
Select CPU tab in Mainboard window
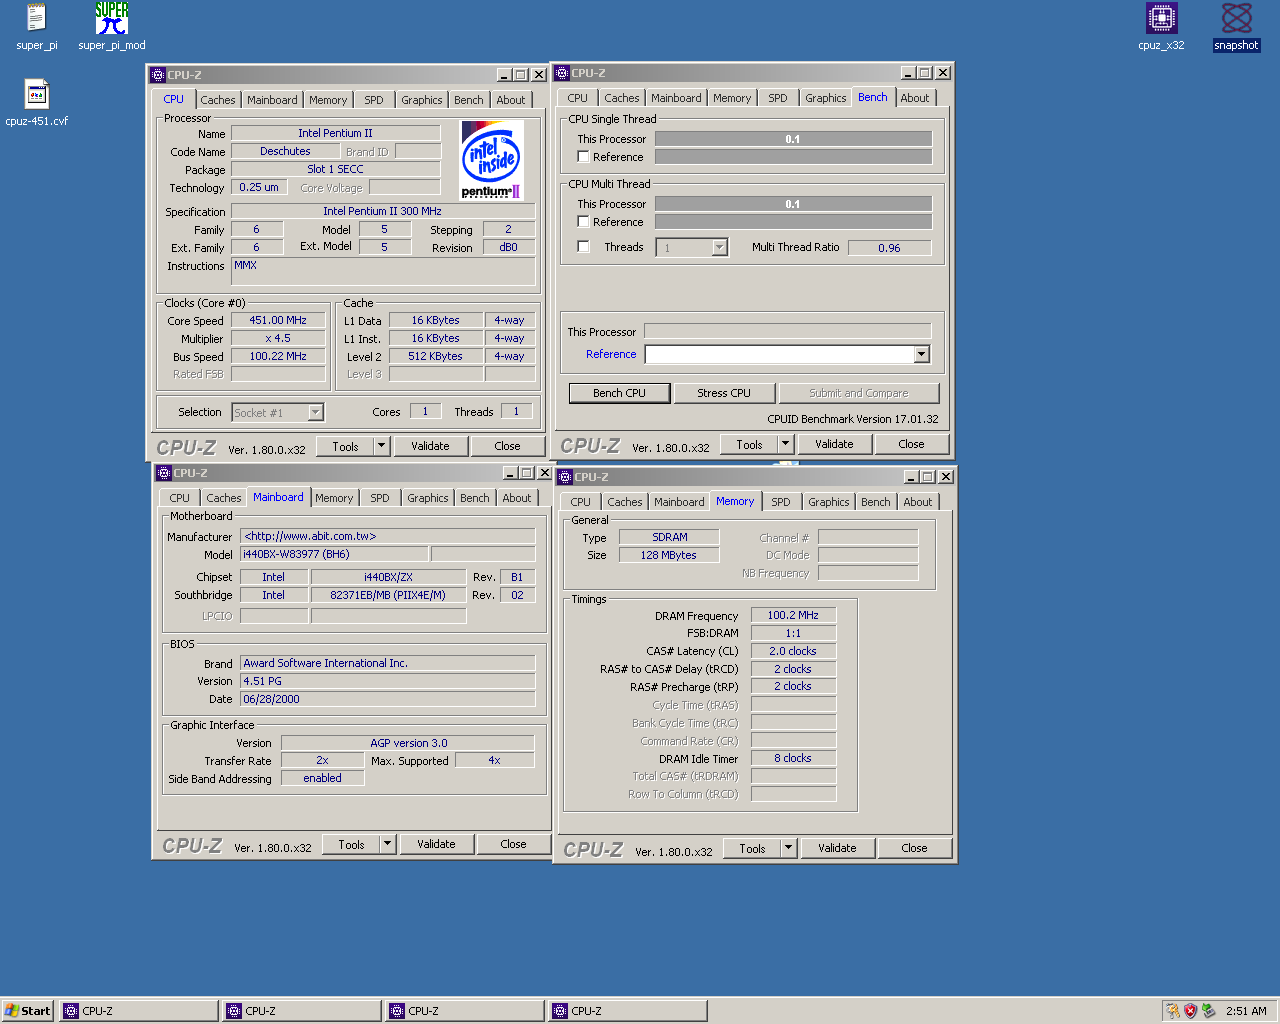[179, 498]
